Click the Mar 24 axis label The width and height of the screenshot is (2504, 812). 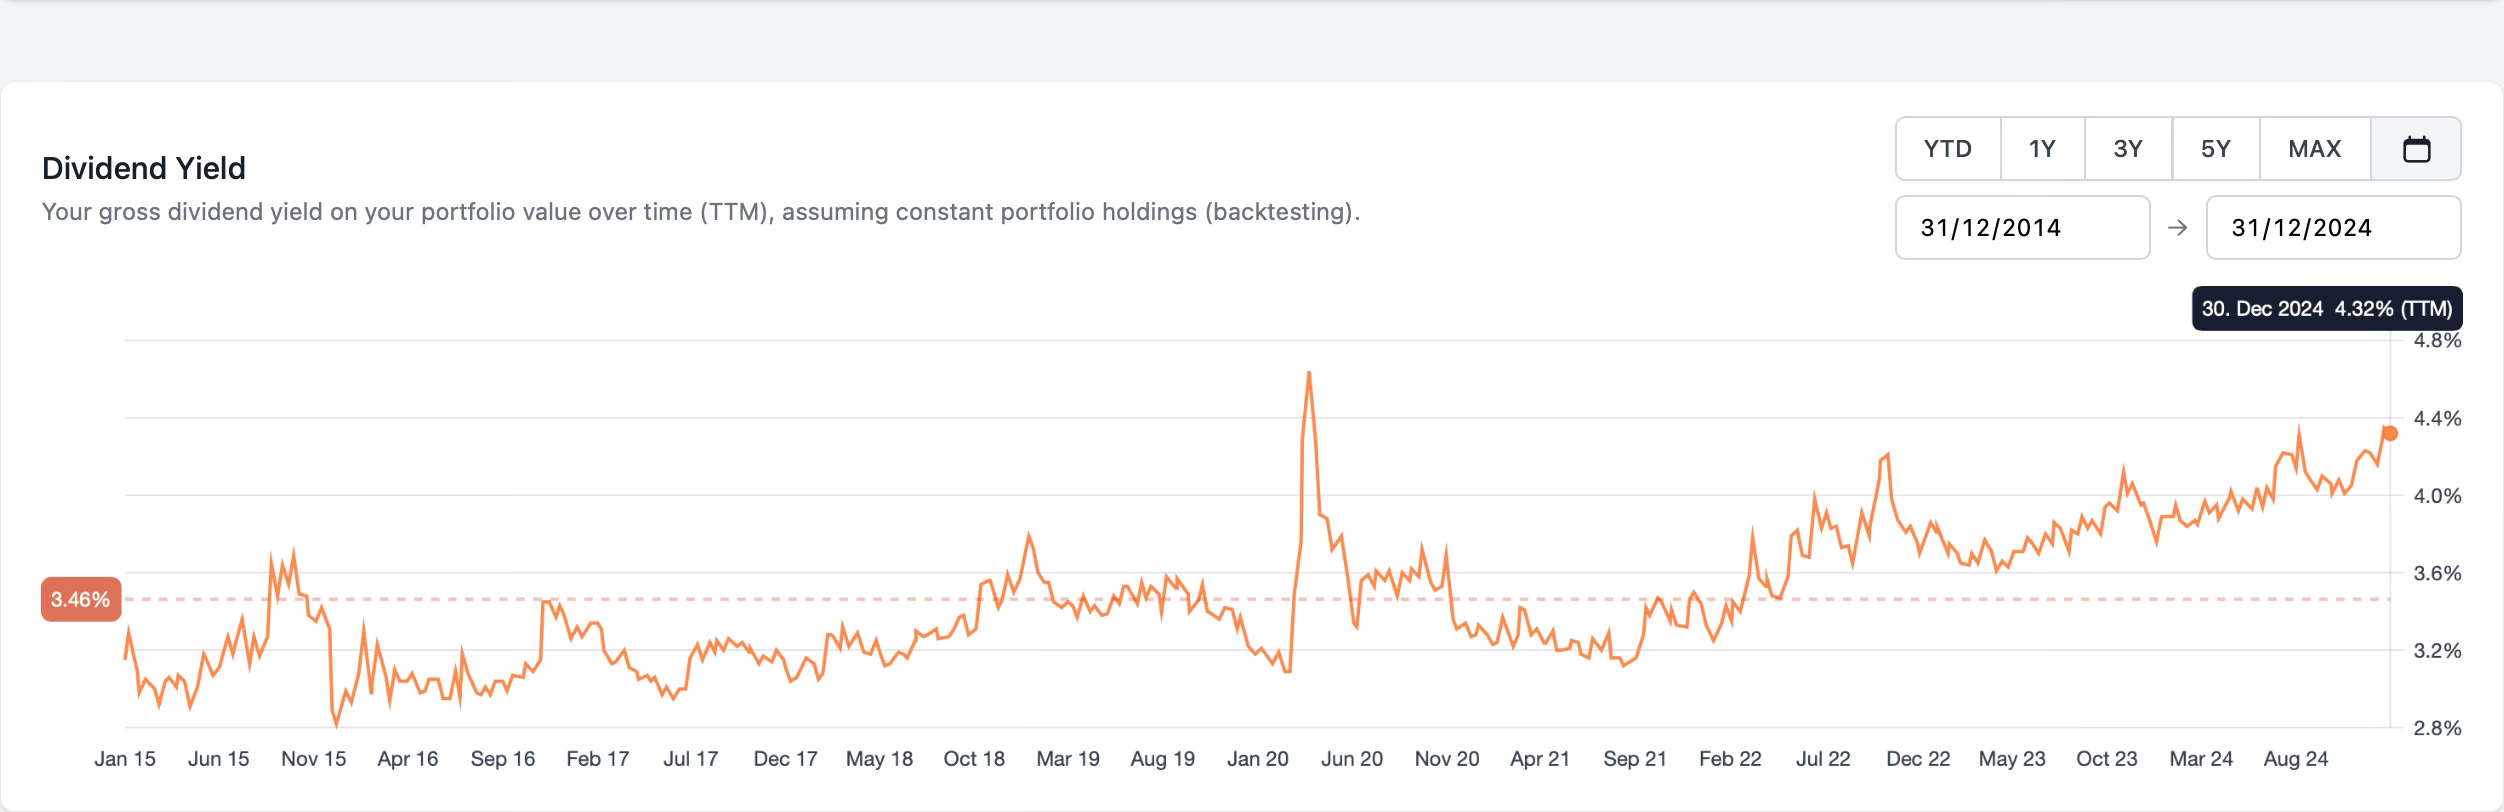[x=2201, y=759]
